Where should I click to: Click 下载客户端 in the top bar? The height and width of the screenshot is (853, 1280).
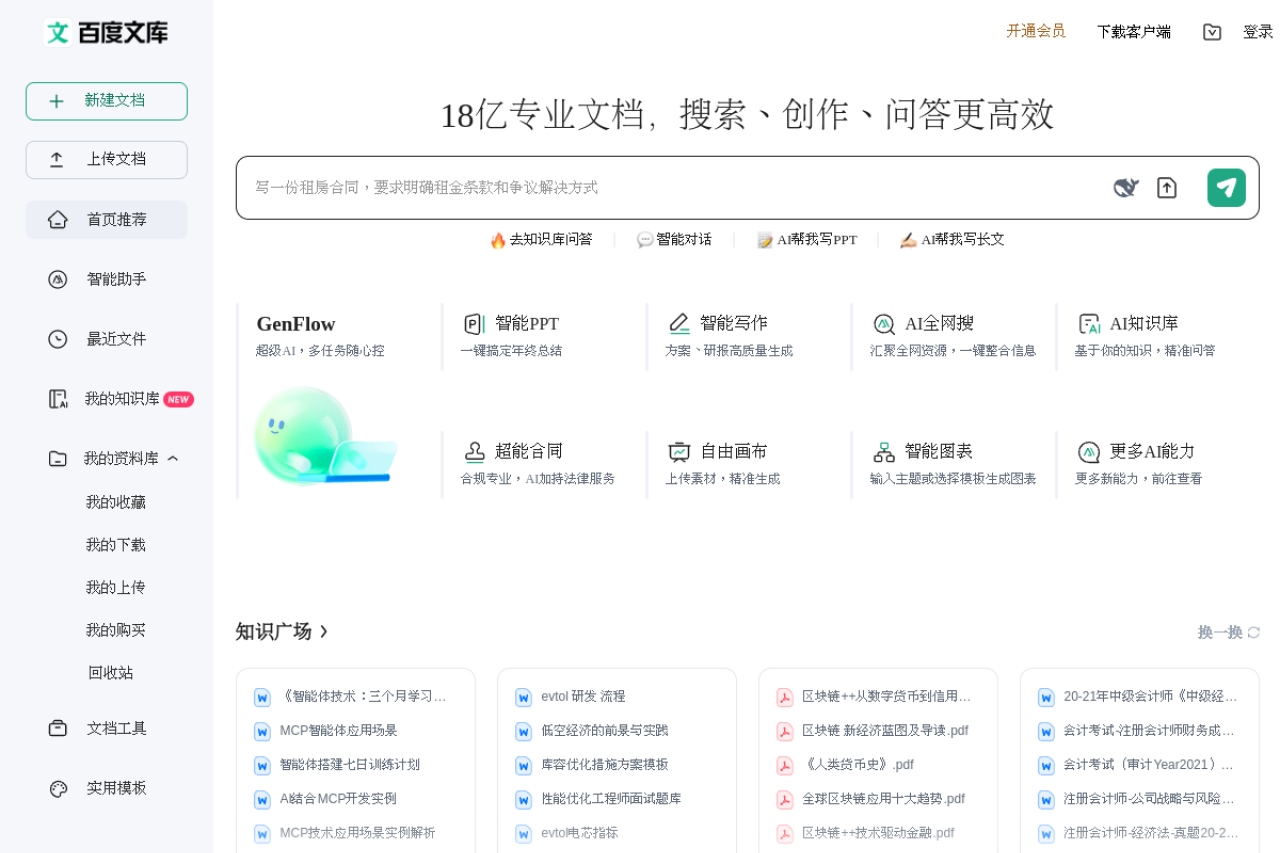(1134, 32)
